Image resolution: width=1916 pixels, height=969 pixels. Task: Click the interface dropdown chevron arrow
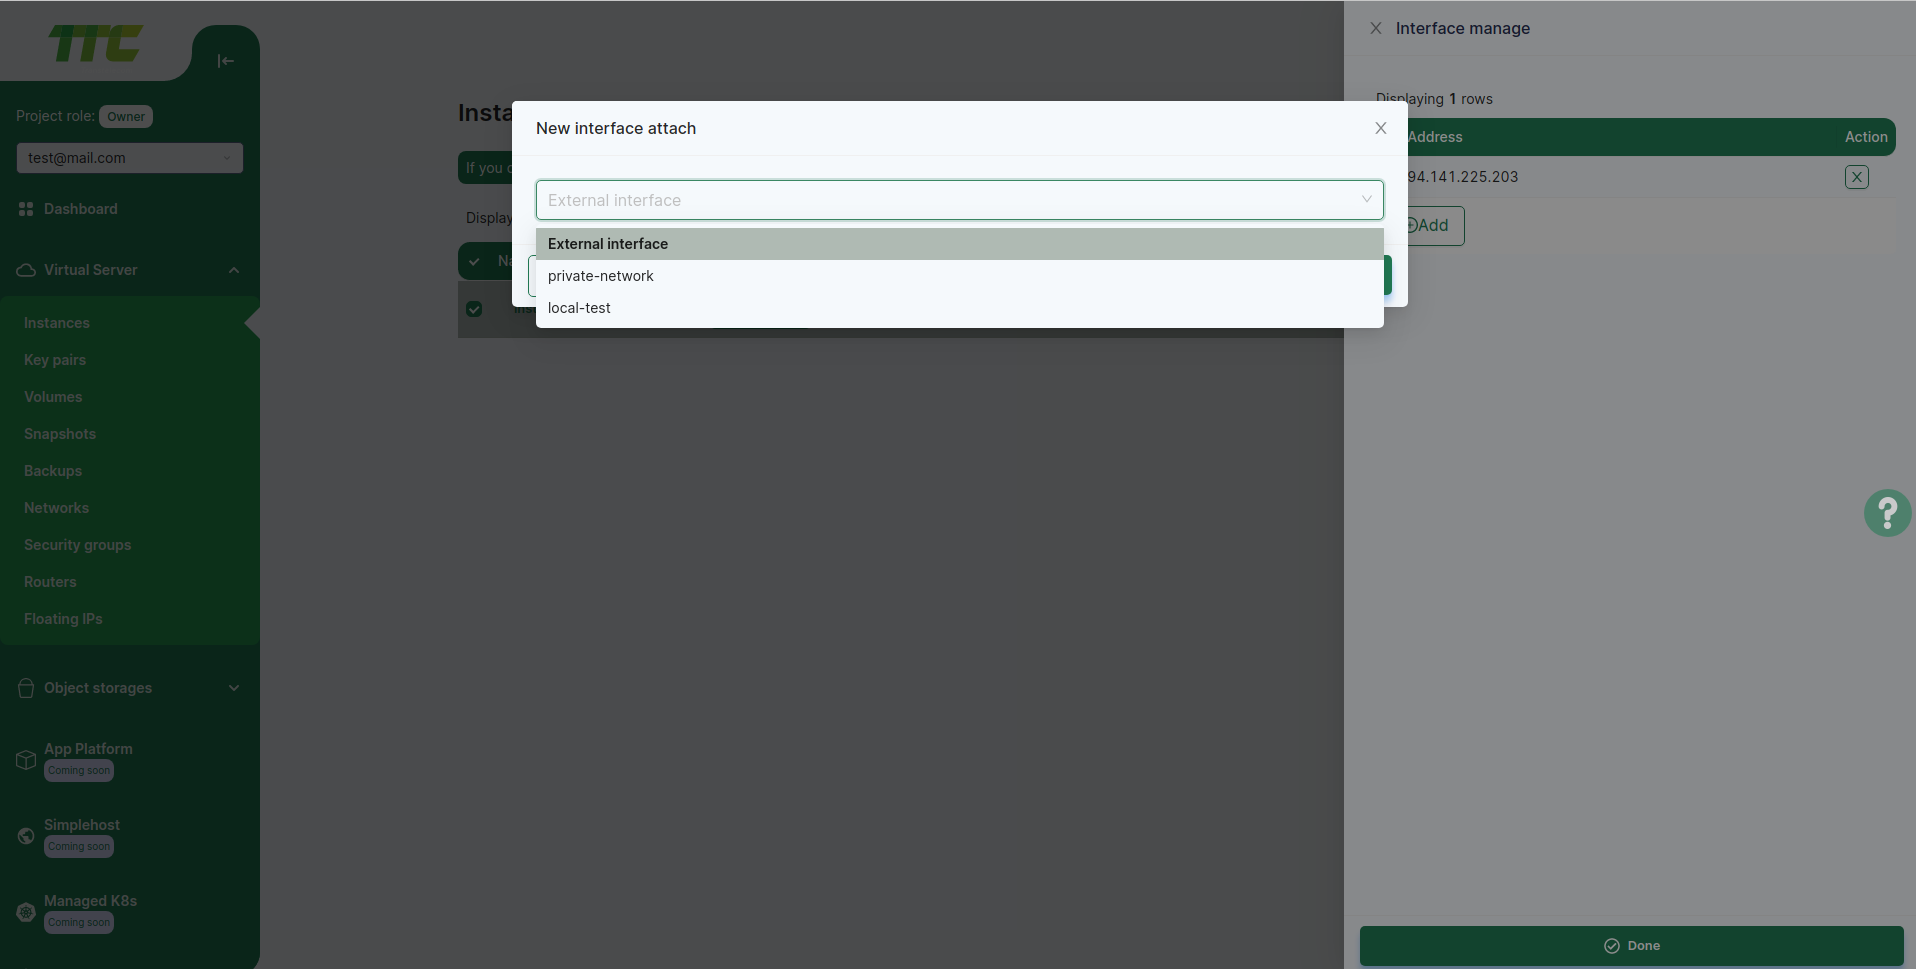[x=1366, y=200]
